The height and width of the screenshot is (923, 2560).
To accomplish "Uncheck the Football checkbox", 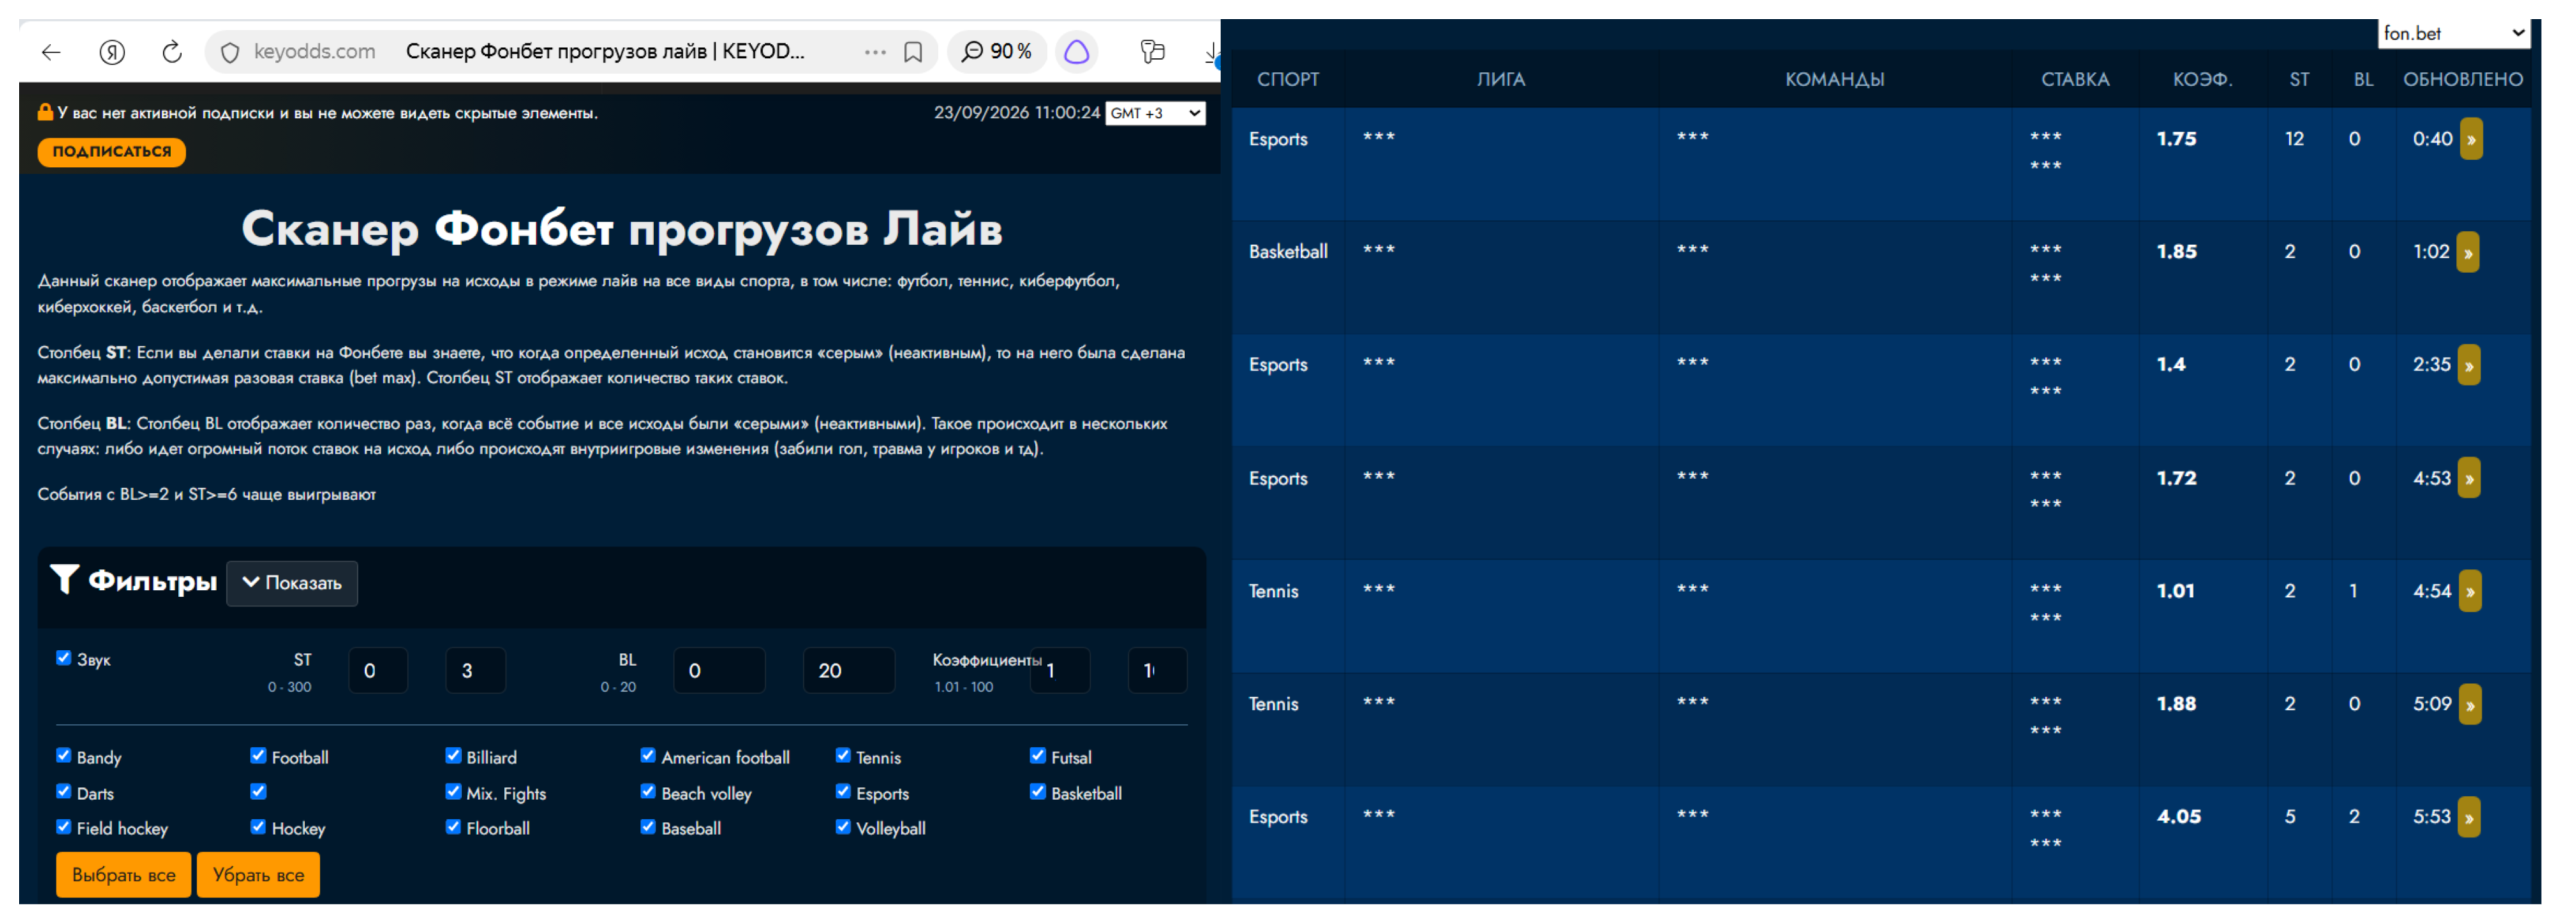I will tap(258, 756).
